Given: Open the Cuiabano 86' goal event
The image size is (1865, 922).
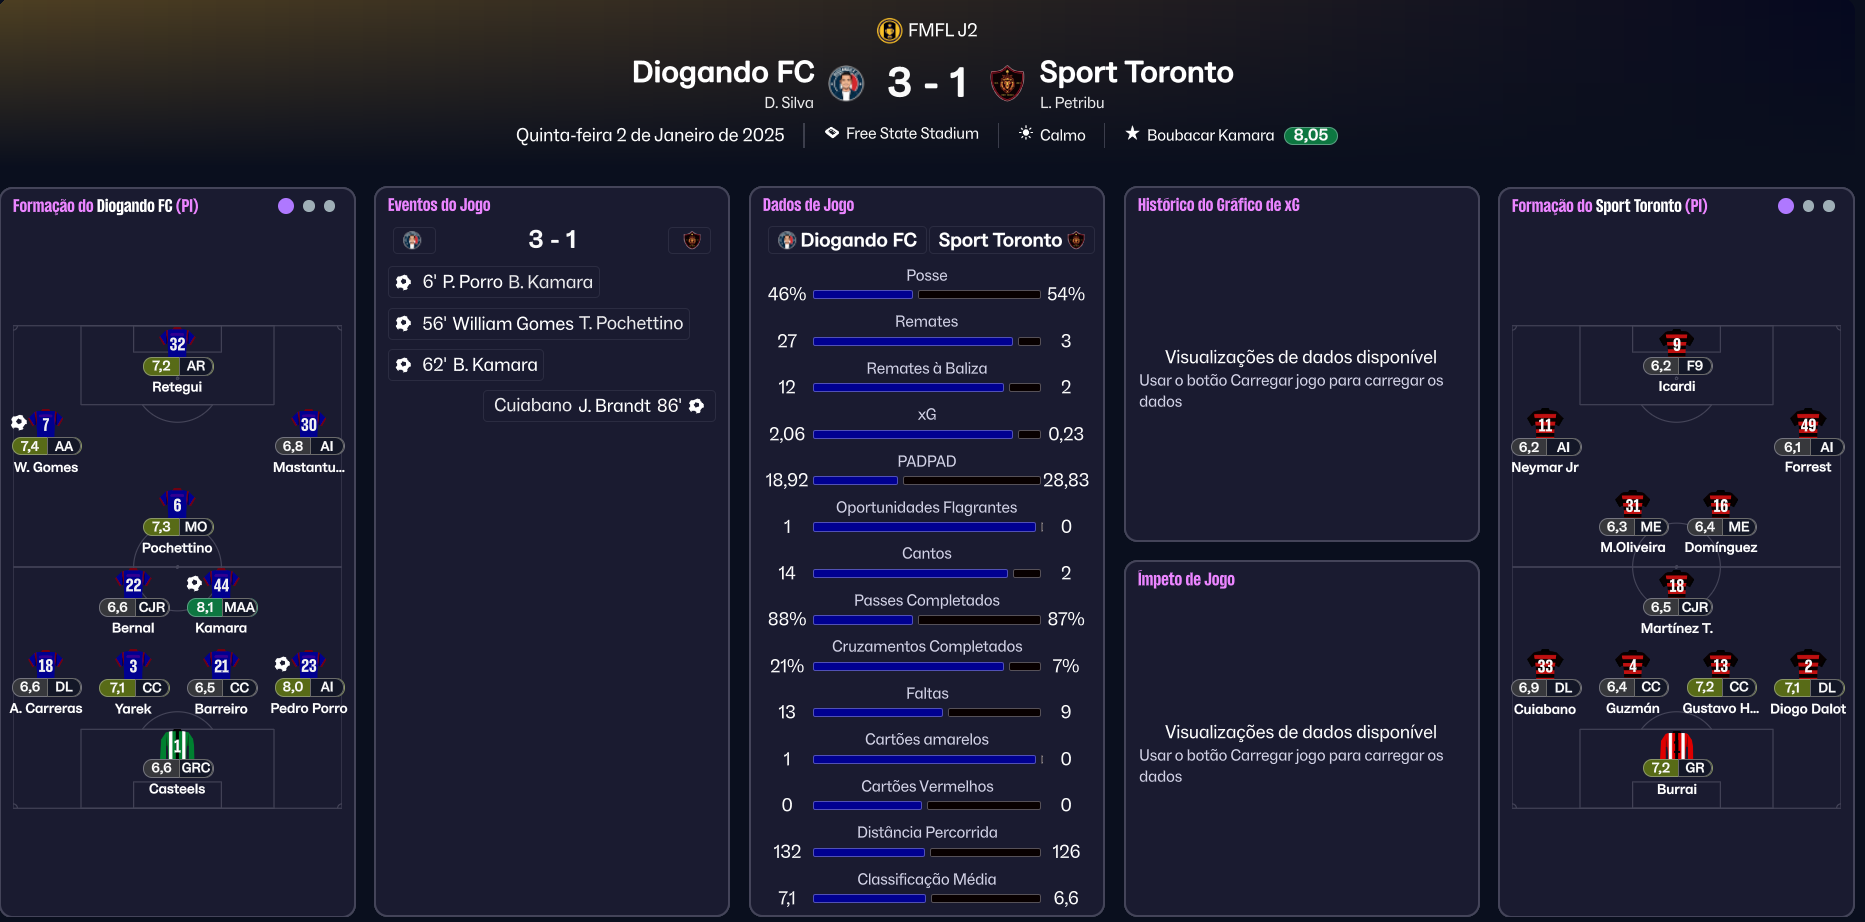Looking at the screenshot, I should pyautogui.click(x=599, y=406).
